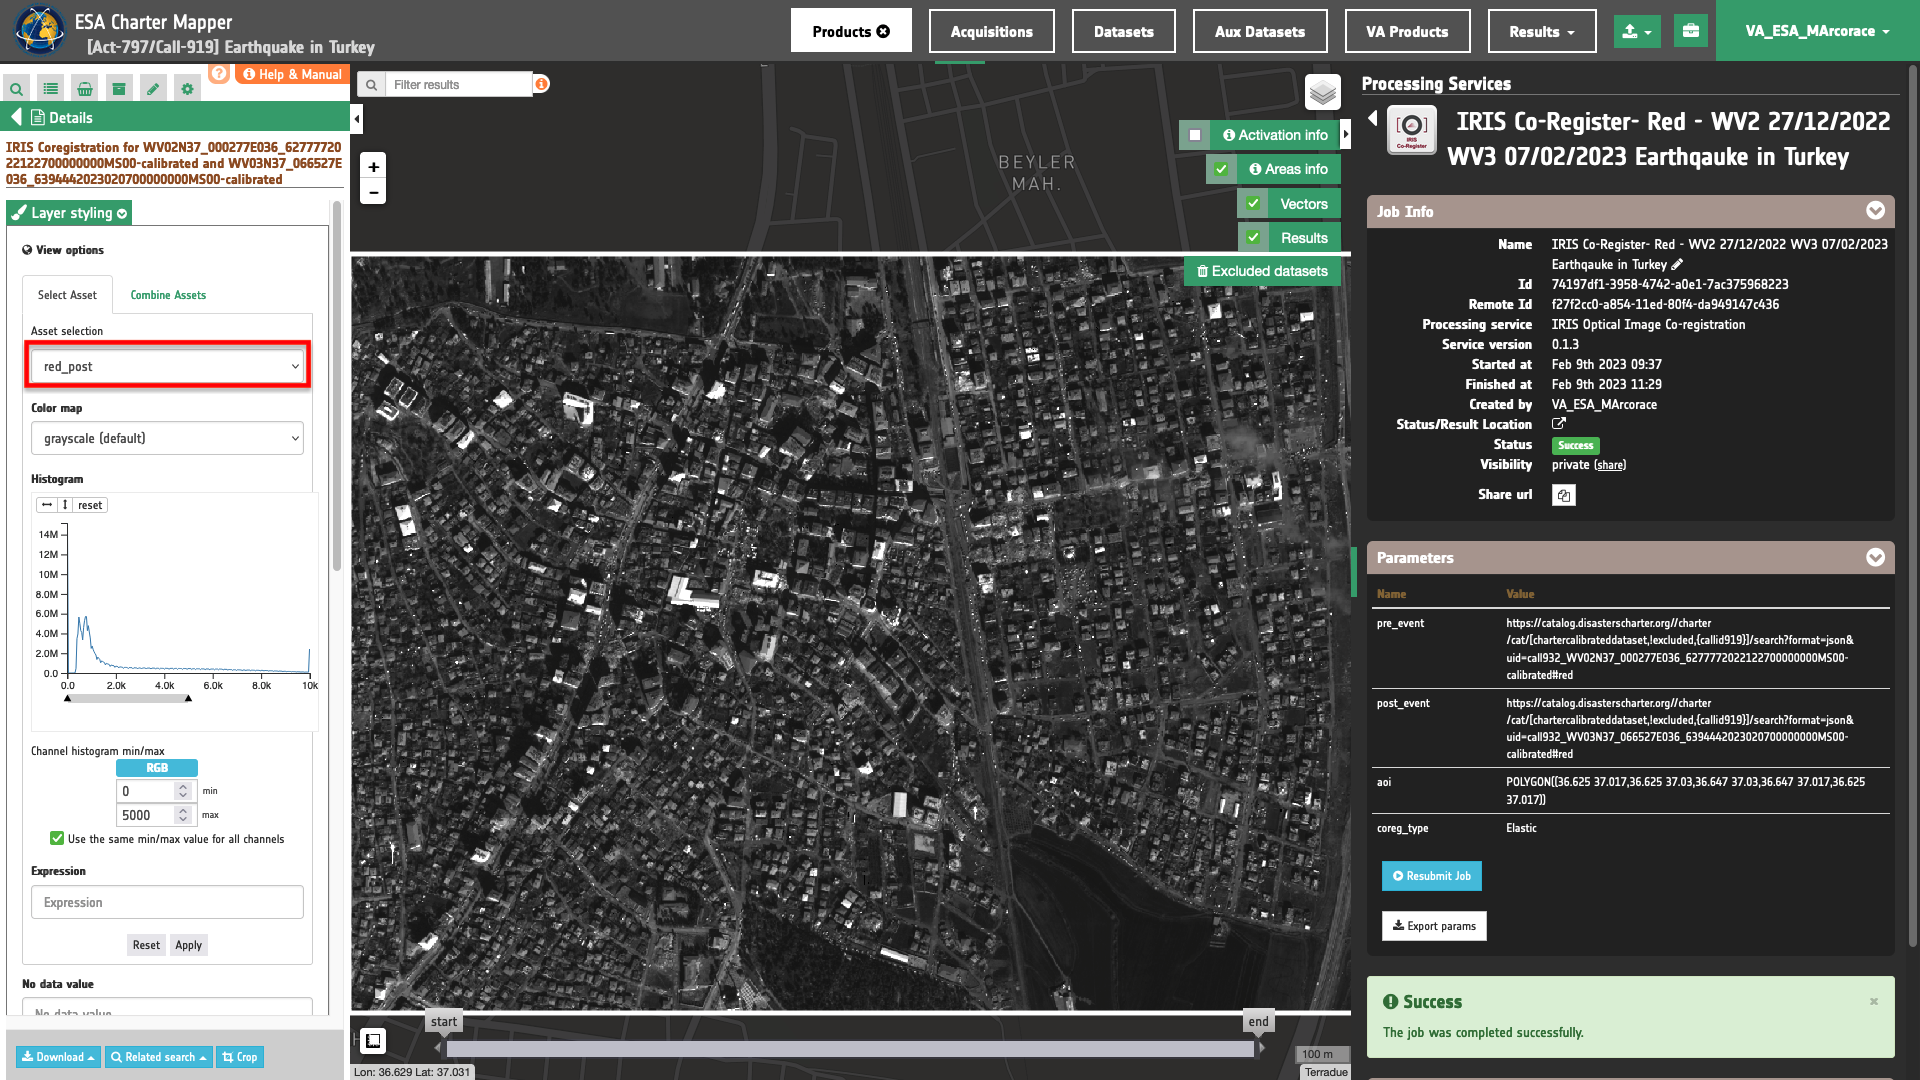Switch to the Products tab
Image resolution: width=1920 pixels, height=1080 pixels.
point(851,31)
